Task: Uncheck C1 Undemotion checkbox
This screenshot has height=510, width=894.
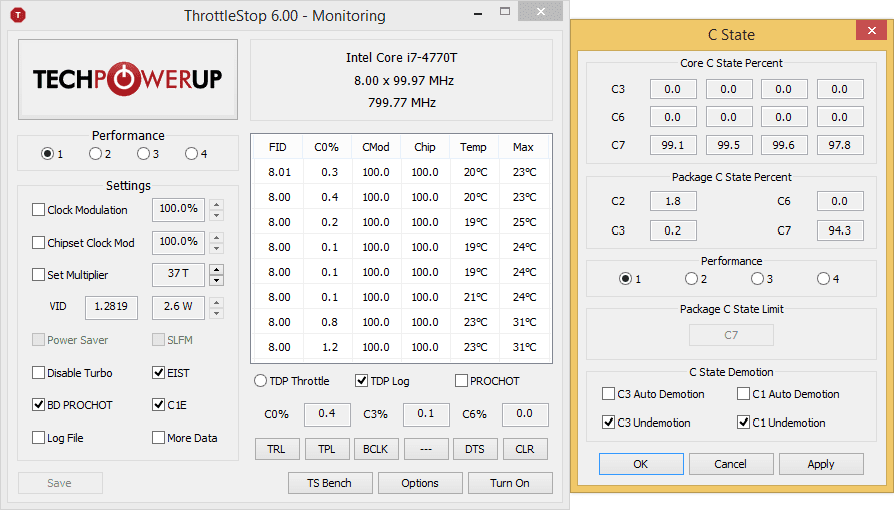Action: coord(743,422)
